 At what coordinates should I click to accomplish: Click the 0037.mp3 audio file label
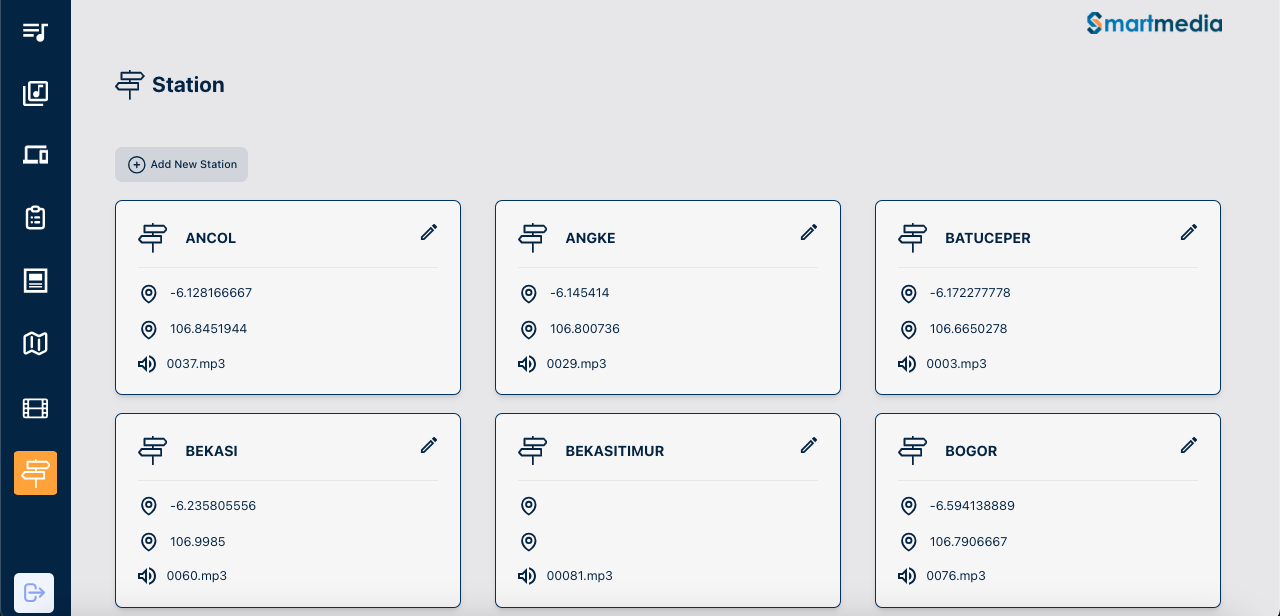(x=196, y=364)
